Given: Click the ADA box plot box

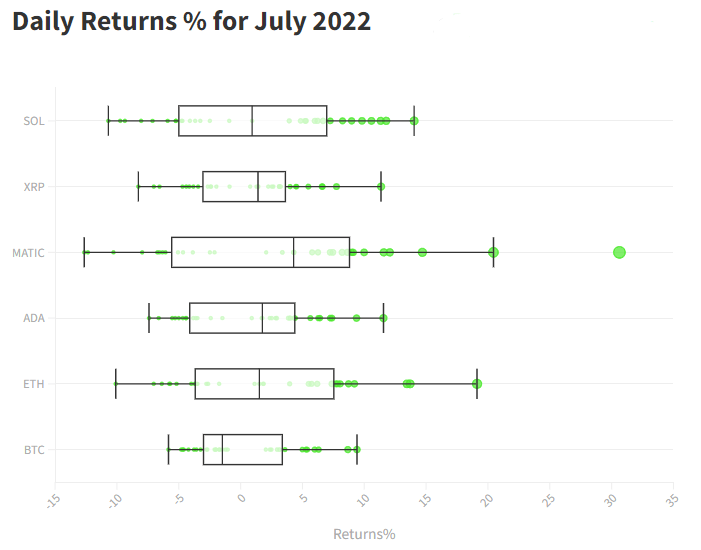Looking at the screenshot, I should tap(242, 318).
